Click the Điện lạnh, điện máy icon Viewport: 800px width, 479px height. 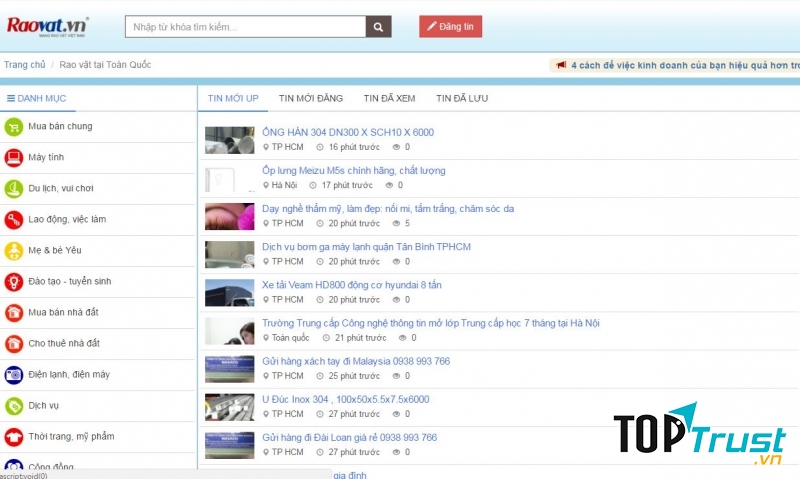[14, 375]
